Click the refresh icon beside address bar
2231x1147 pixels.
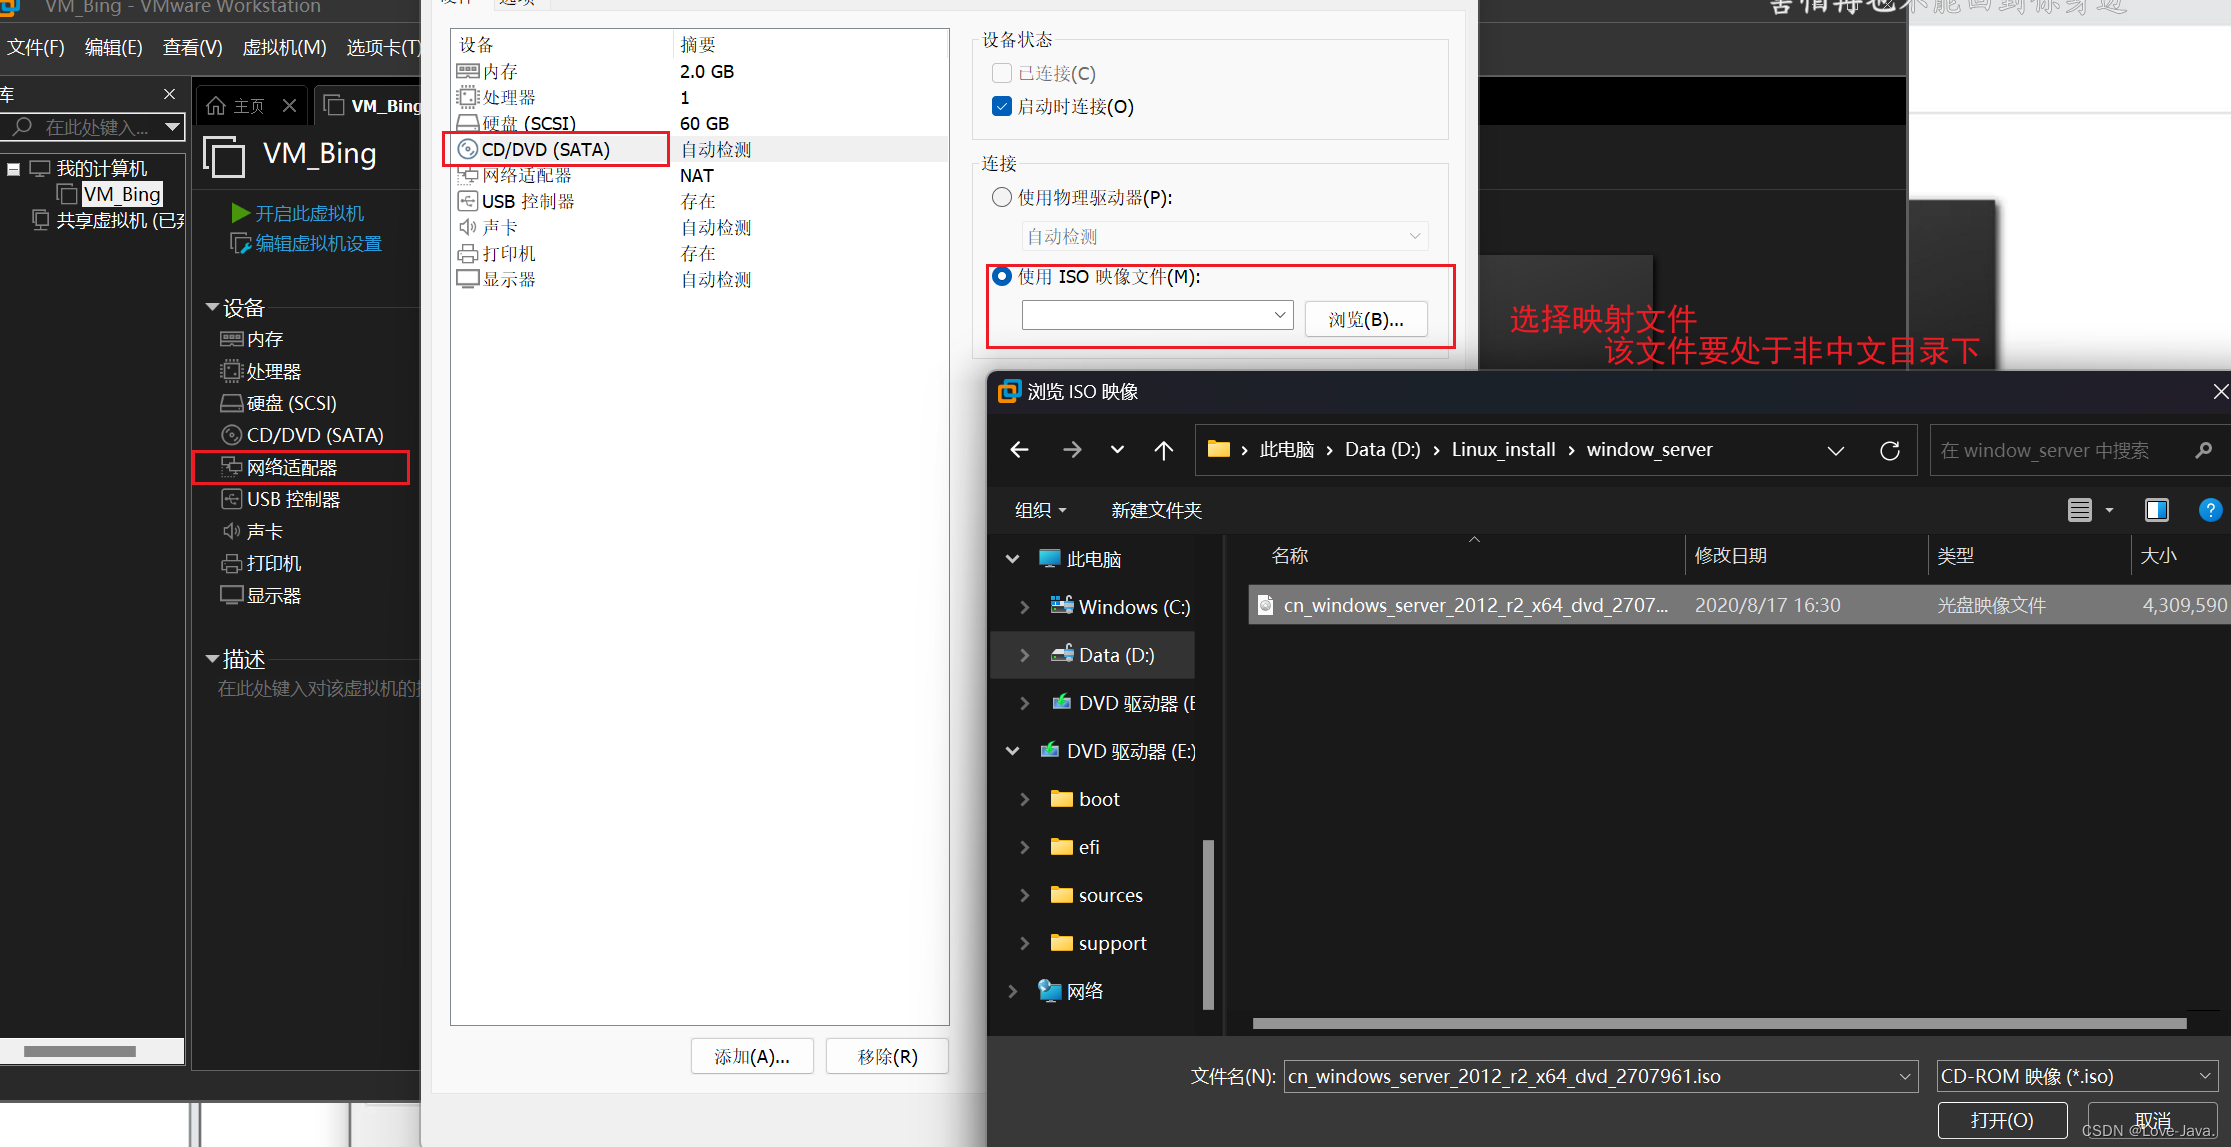point(1889,451)
